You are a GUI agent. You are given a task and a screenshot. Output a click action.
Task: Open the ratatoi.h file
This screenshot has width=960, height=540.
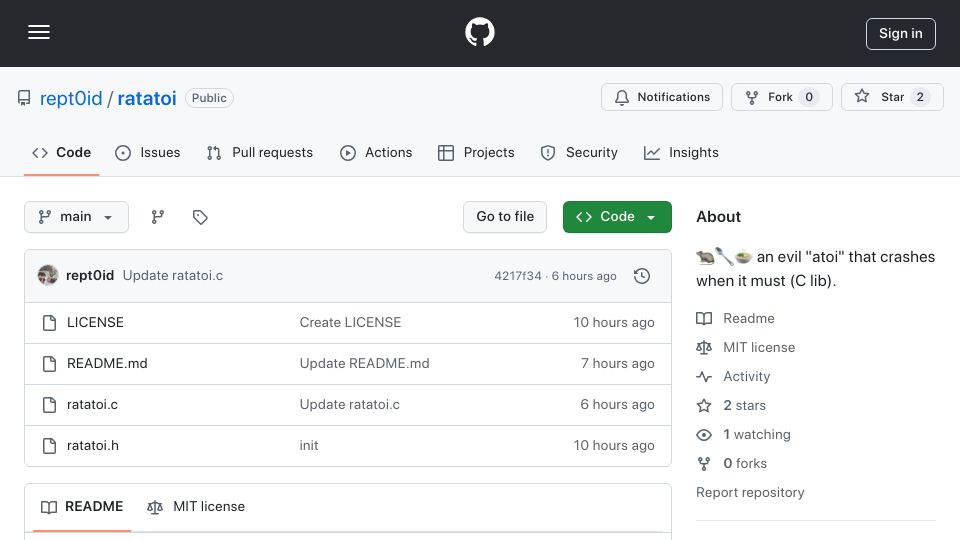(93, 446)
